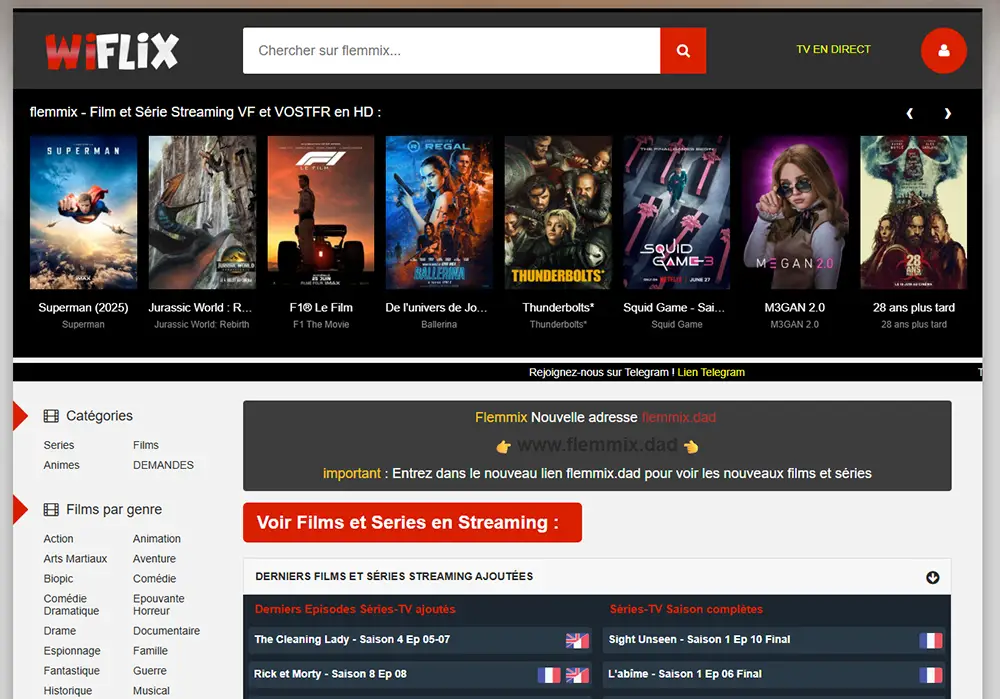Click the Wiflix logo
1000x699 pixels.
[112, 51]
